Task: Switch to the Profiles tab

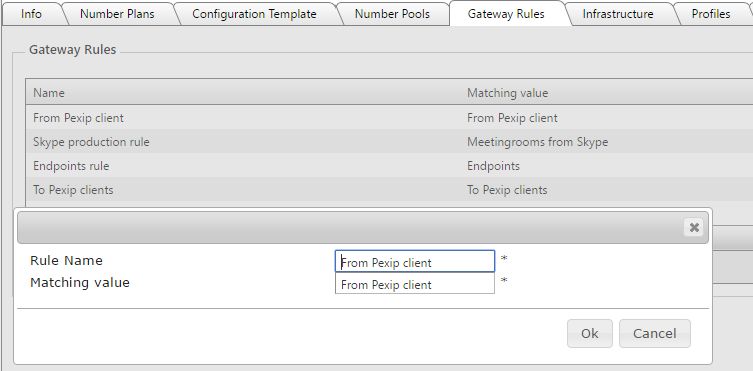Action: point(711,14)
